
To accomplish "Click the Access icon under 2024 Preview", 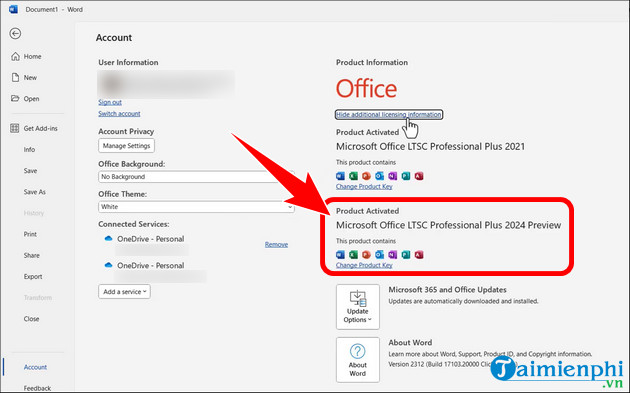I will (x=419, y=255).
